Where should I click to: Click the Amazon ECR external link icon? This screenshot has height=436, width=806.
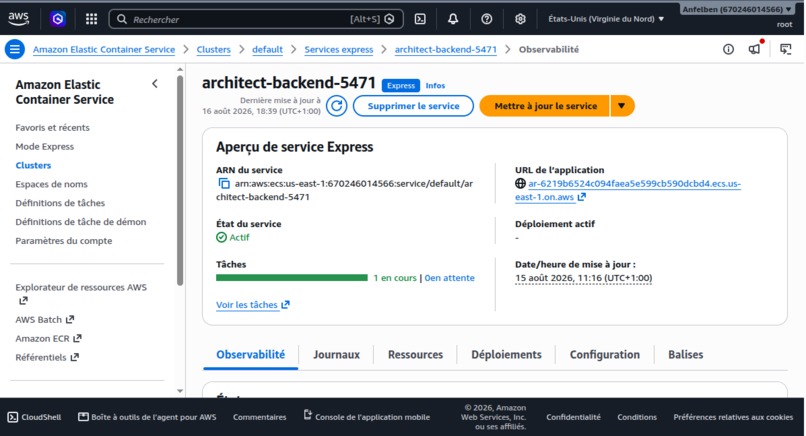(x=77, y=338)
